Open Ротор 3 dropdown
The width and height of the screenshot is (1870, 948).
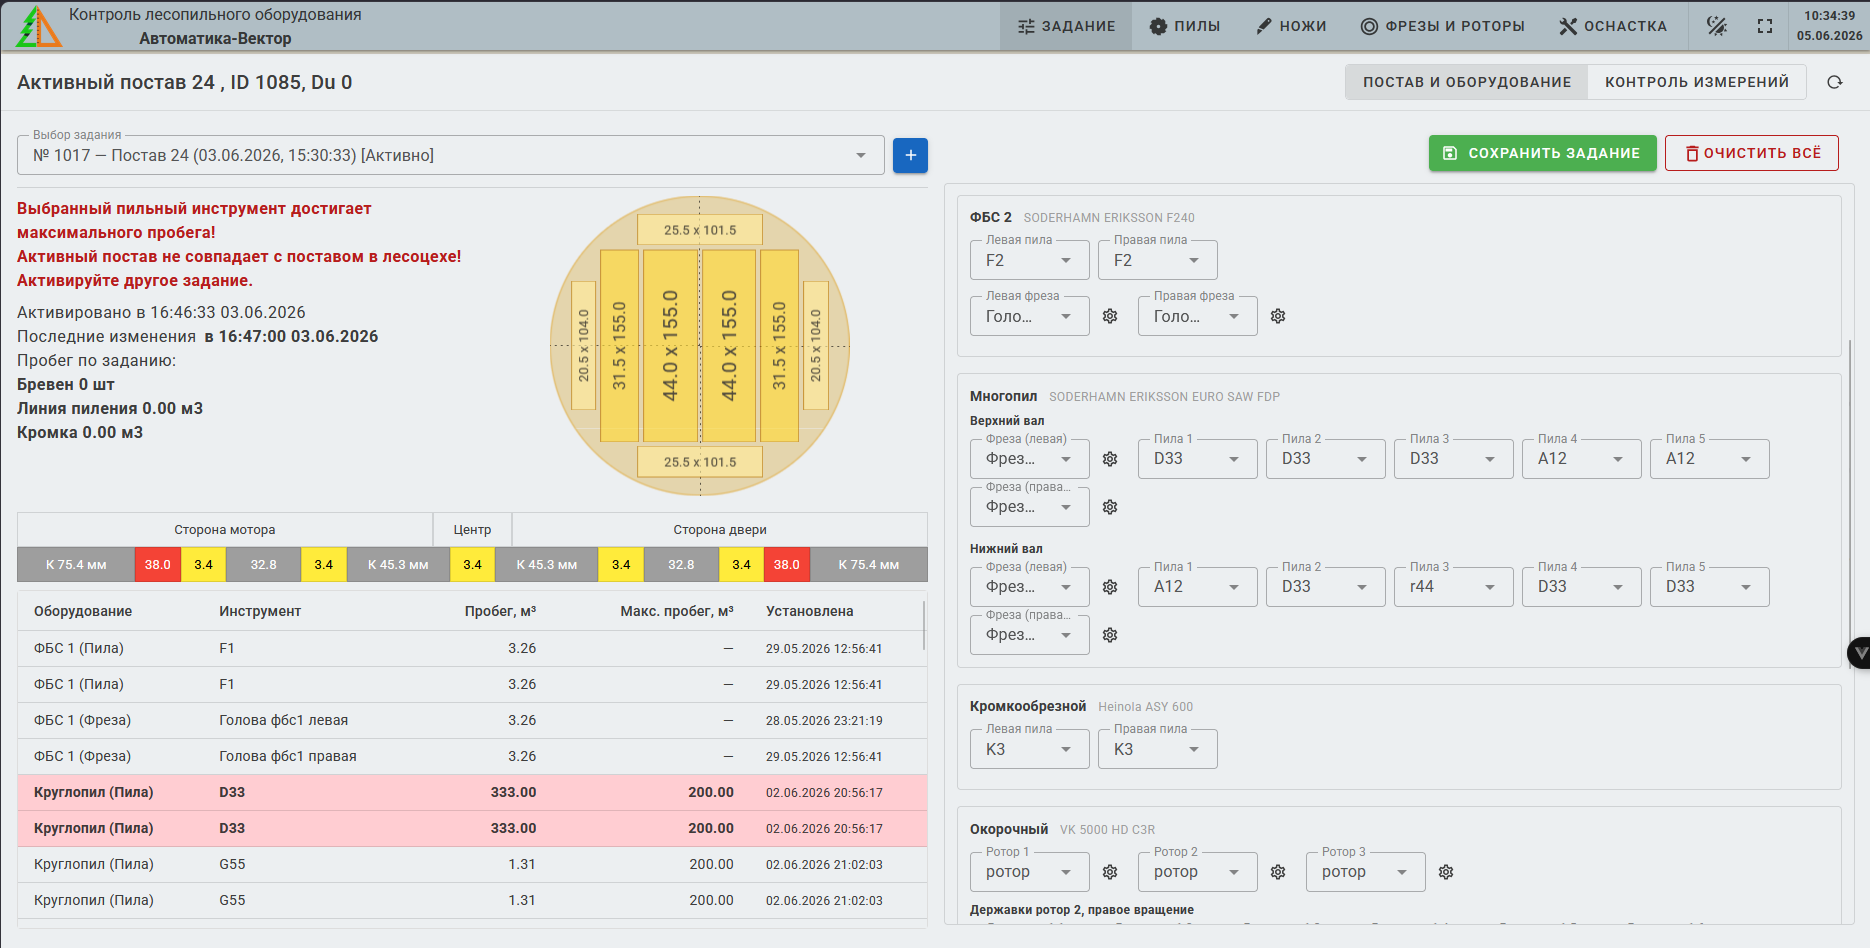(x=1366, y=872)
